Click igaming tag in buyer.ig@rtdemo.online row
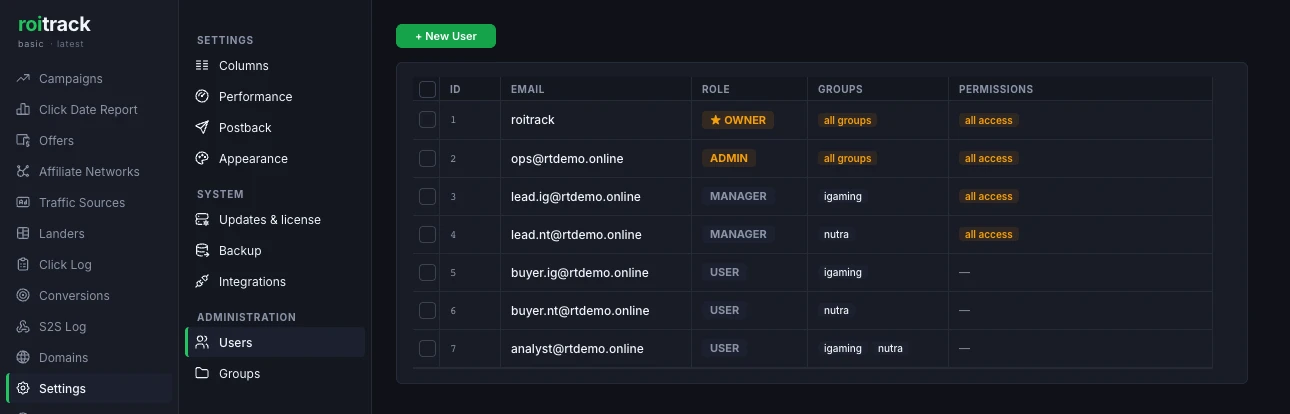 coord(843,272)
